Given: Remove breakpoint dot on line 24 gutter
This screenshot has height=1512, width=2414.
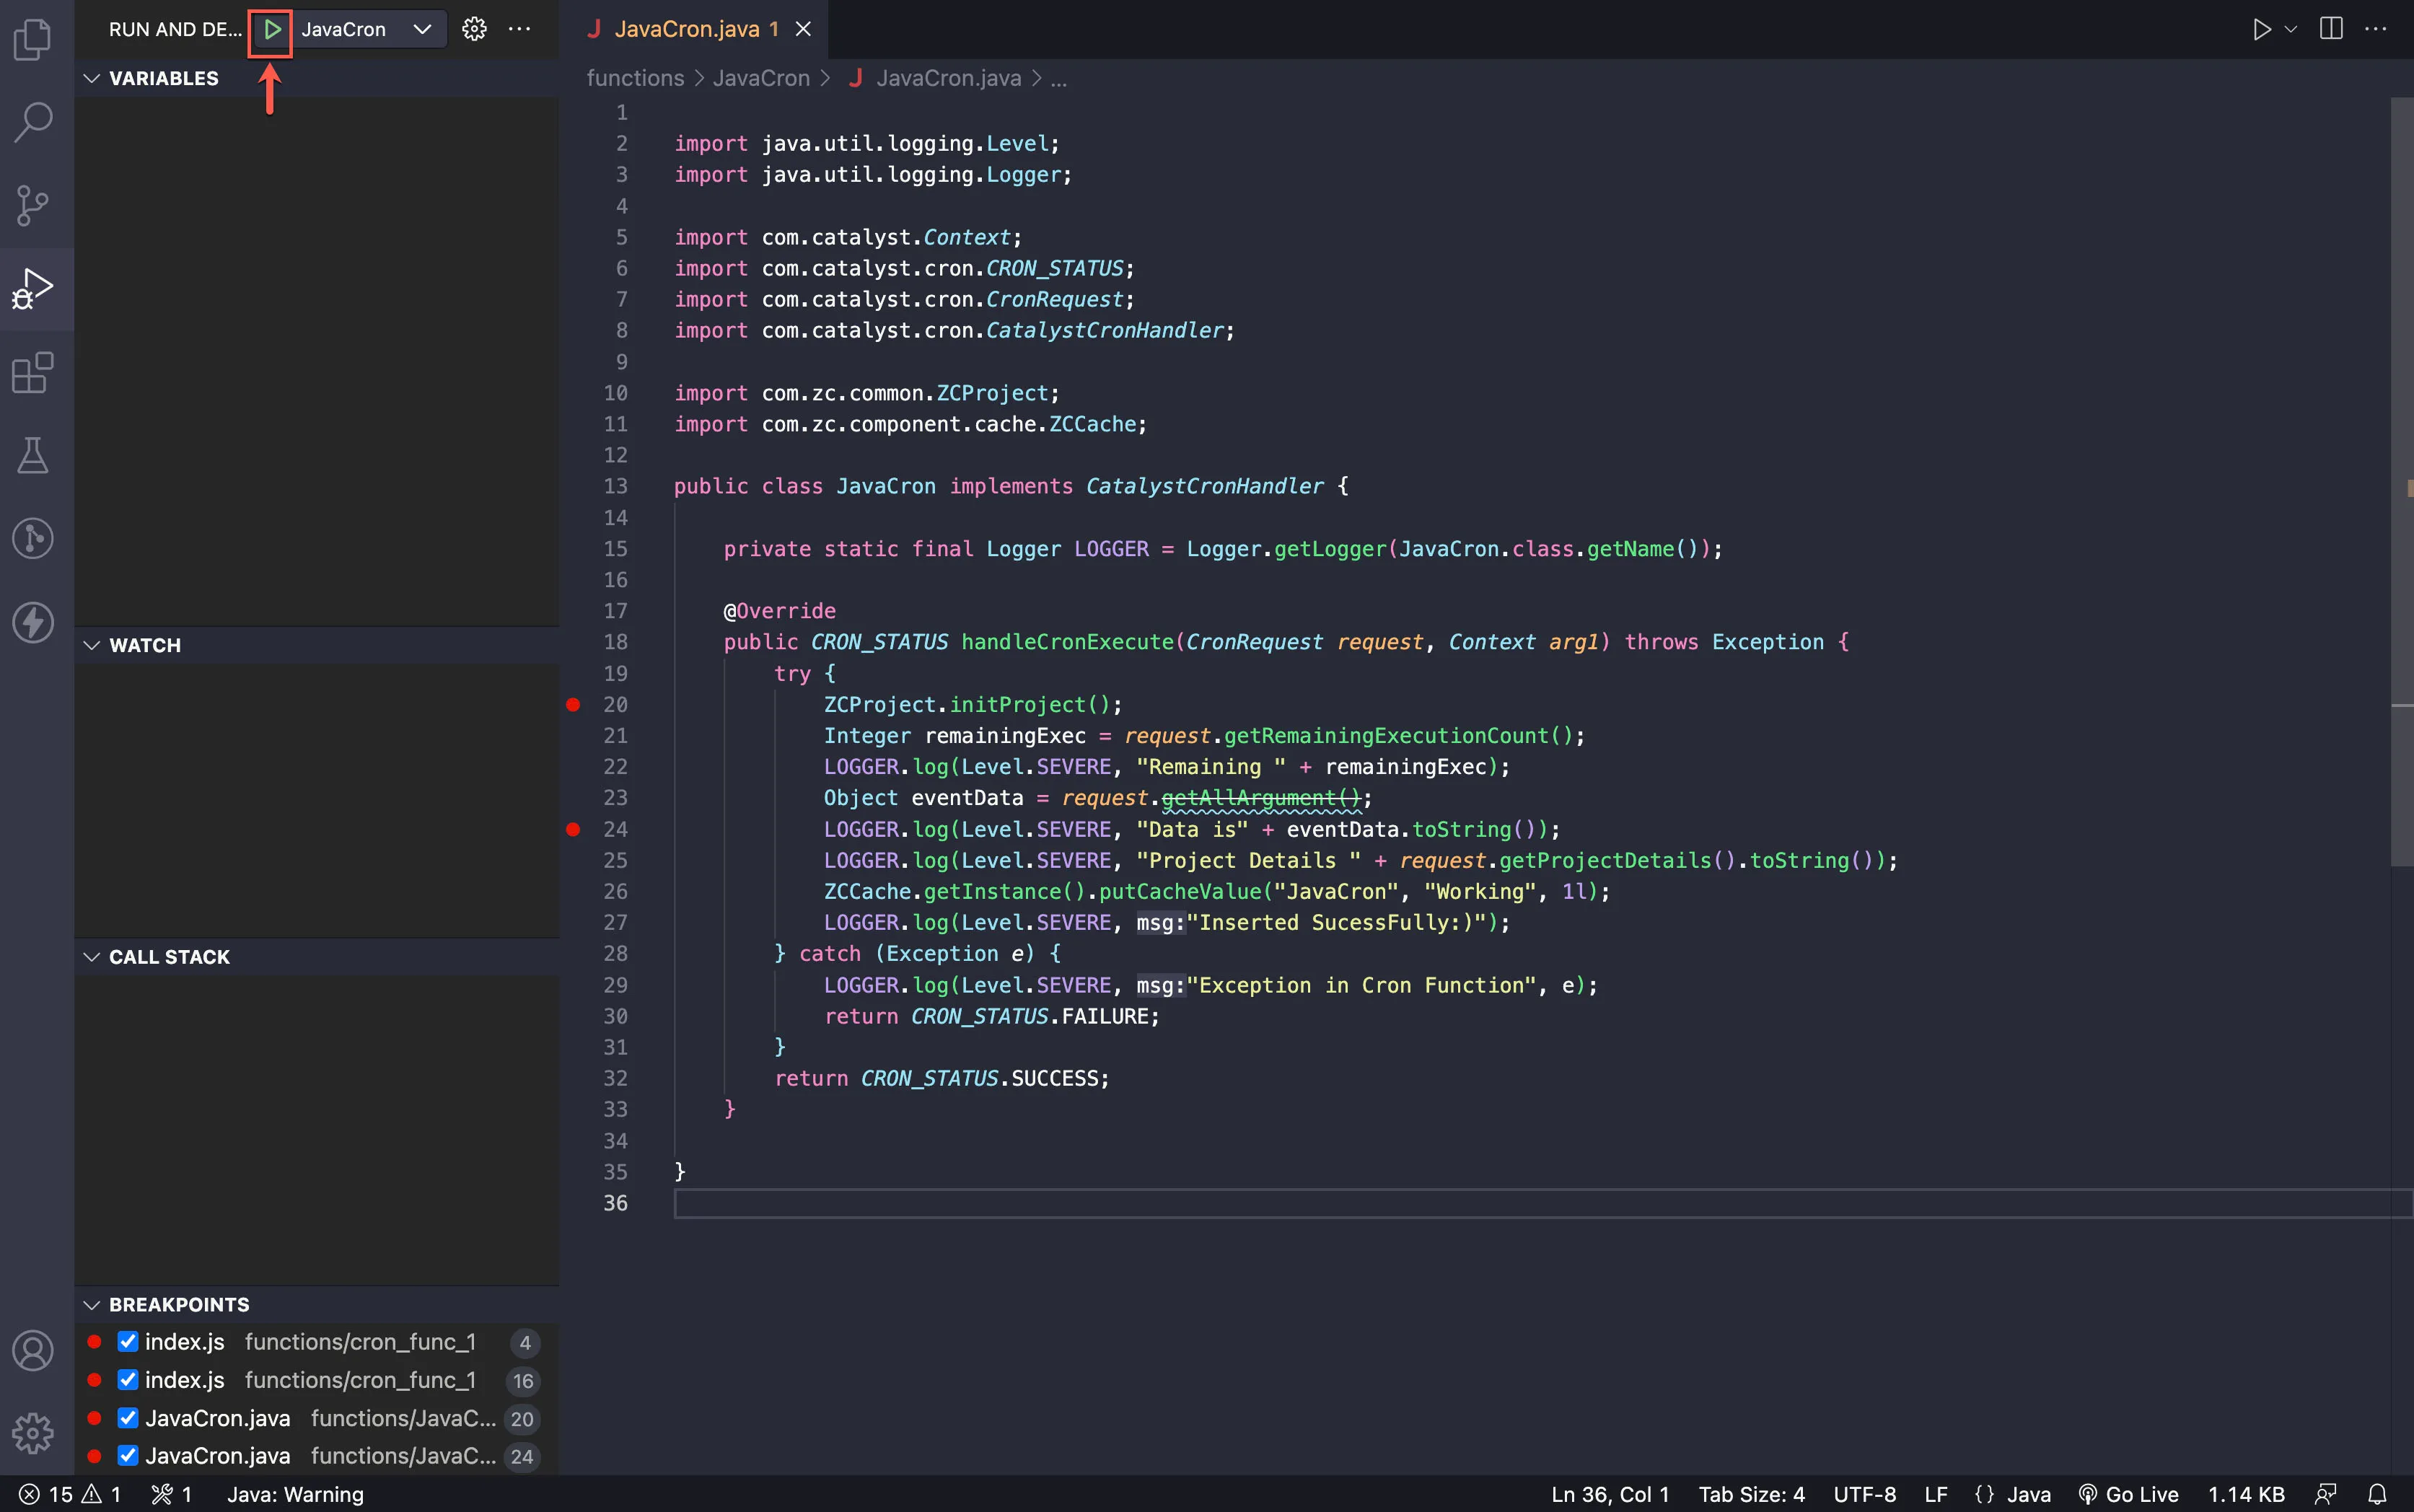Looking at the screenshot, I should point(573,829).
